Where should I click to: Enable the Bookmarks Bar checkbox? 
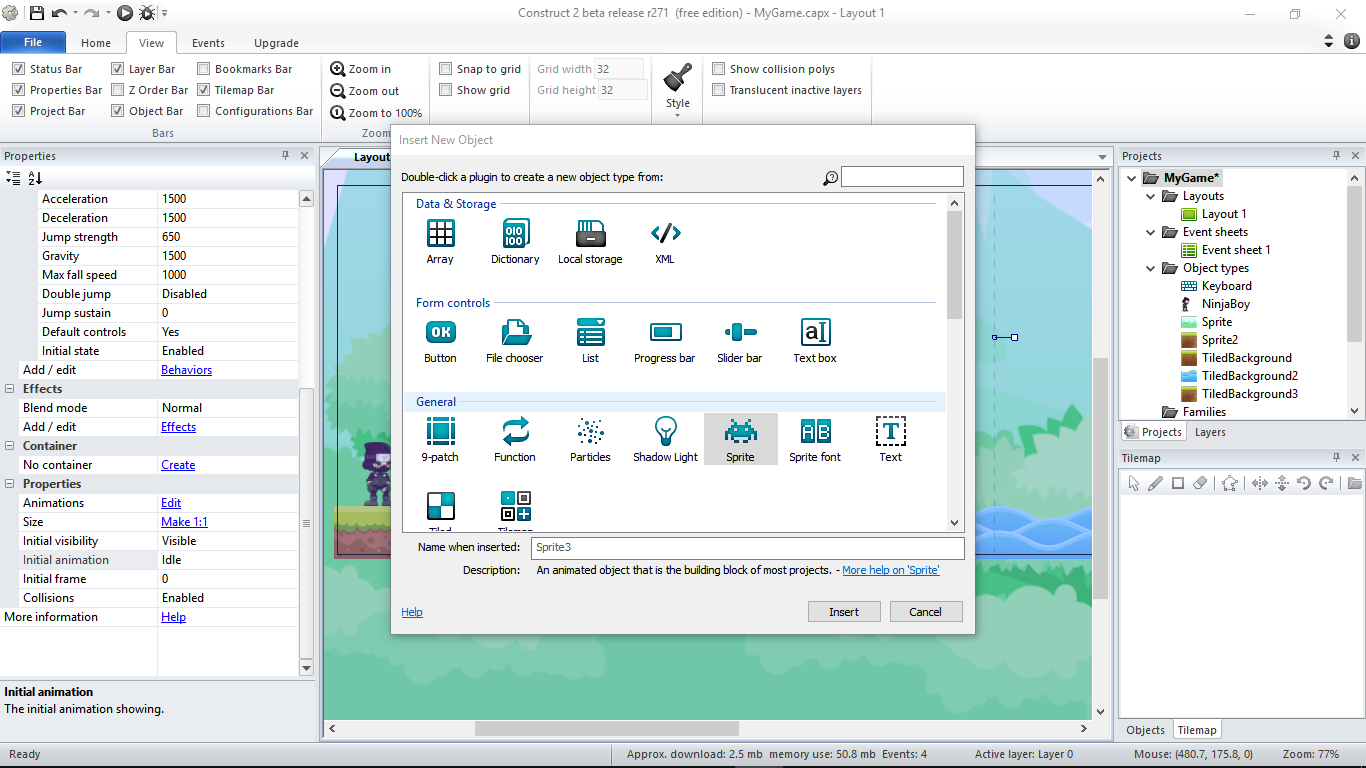click(204, 69)
